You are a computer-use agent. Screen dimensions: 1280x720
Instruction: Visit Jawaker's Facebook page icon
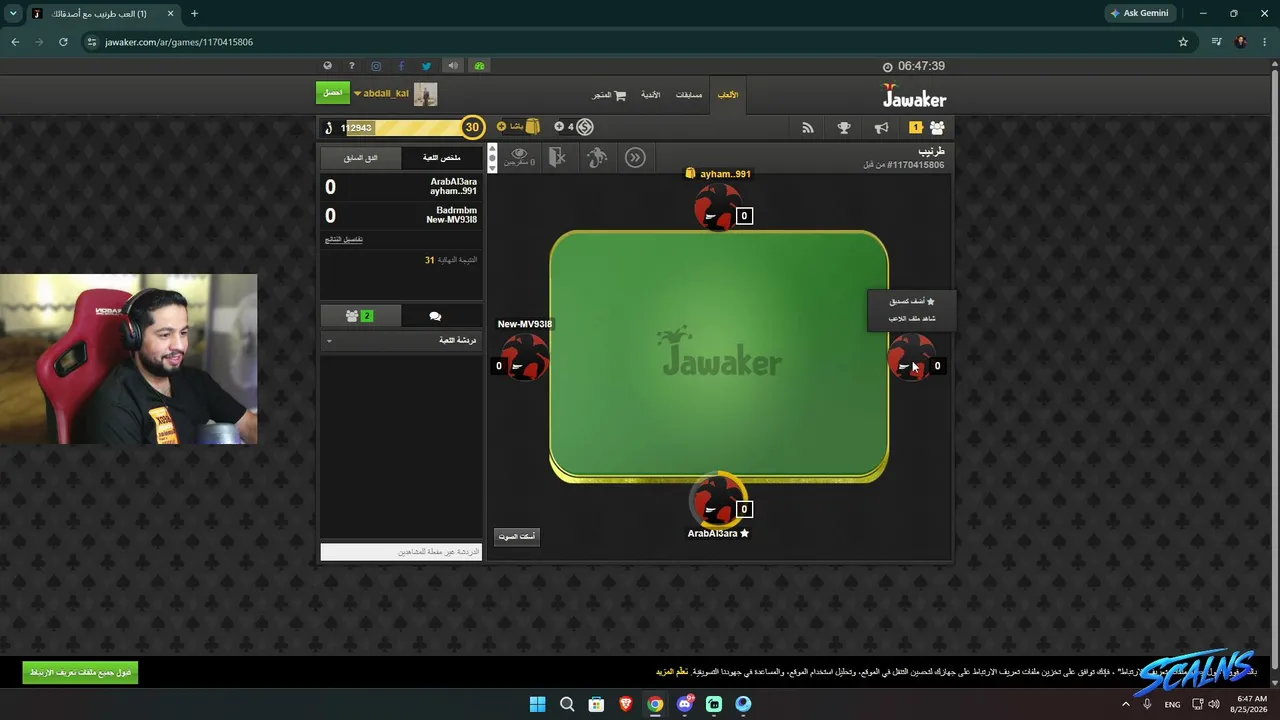tap(401, 66)
